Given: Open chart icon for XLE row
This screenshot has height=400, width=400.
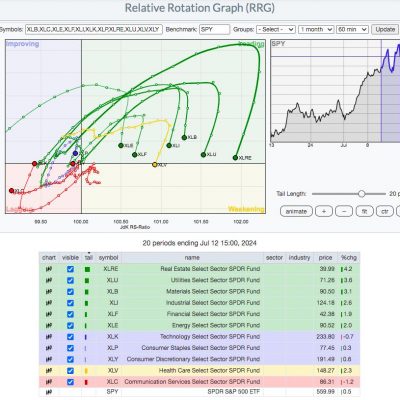Looking at the screenshot, I should pyautogui.click(x=49, y=326).
